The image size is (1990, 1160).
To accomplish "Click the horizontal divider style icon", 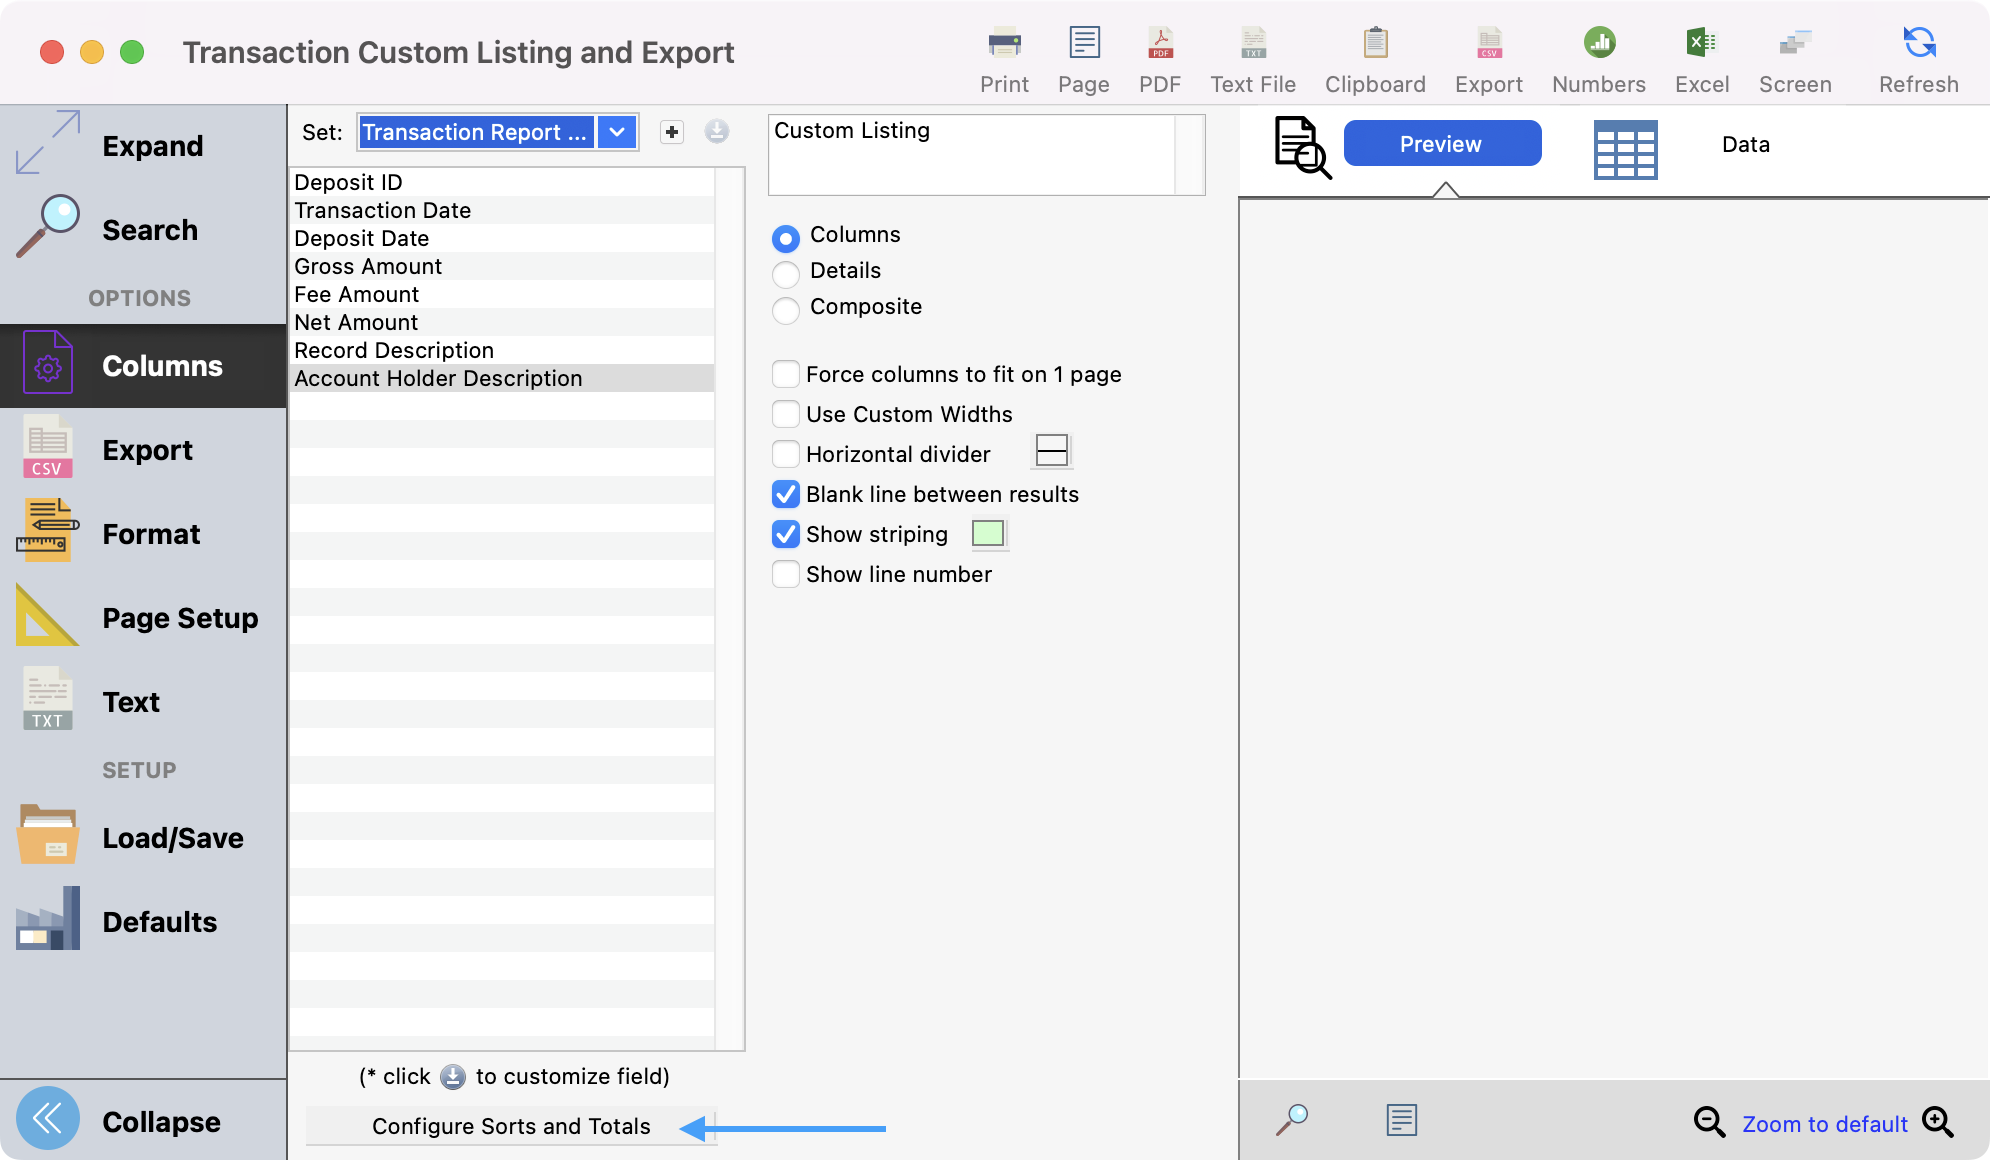I will coord(1051,451).
